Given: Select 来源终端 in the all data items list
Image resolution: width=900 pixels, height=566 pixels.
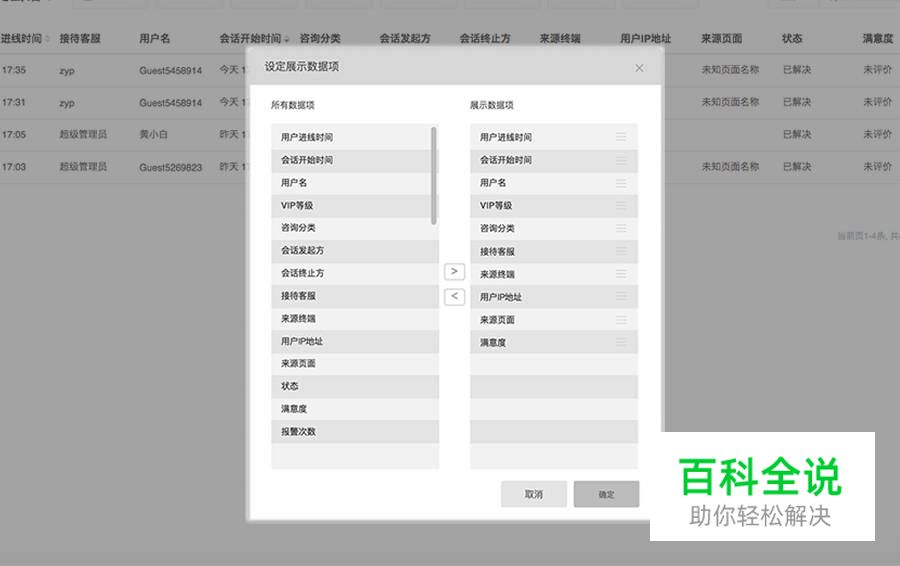Looking at the screenshot, I should point(355,319).
